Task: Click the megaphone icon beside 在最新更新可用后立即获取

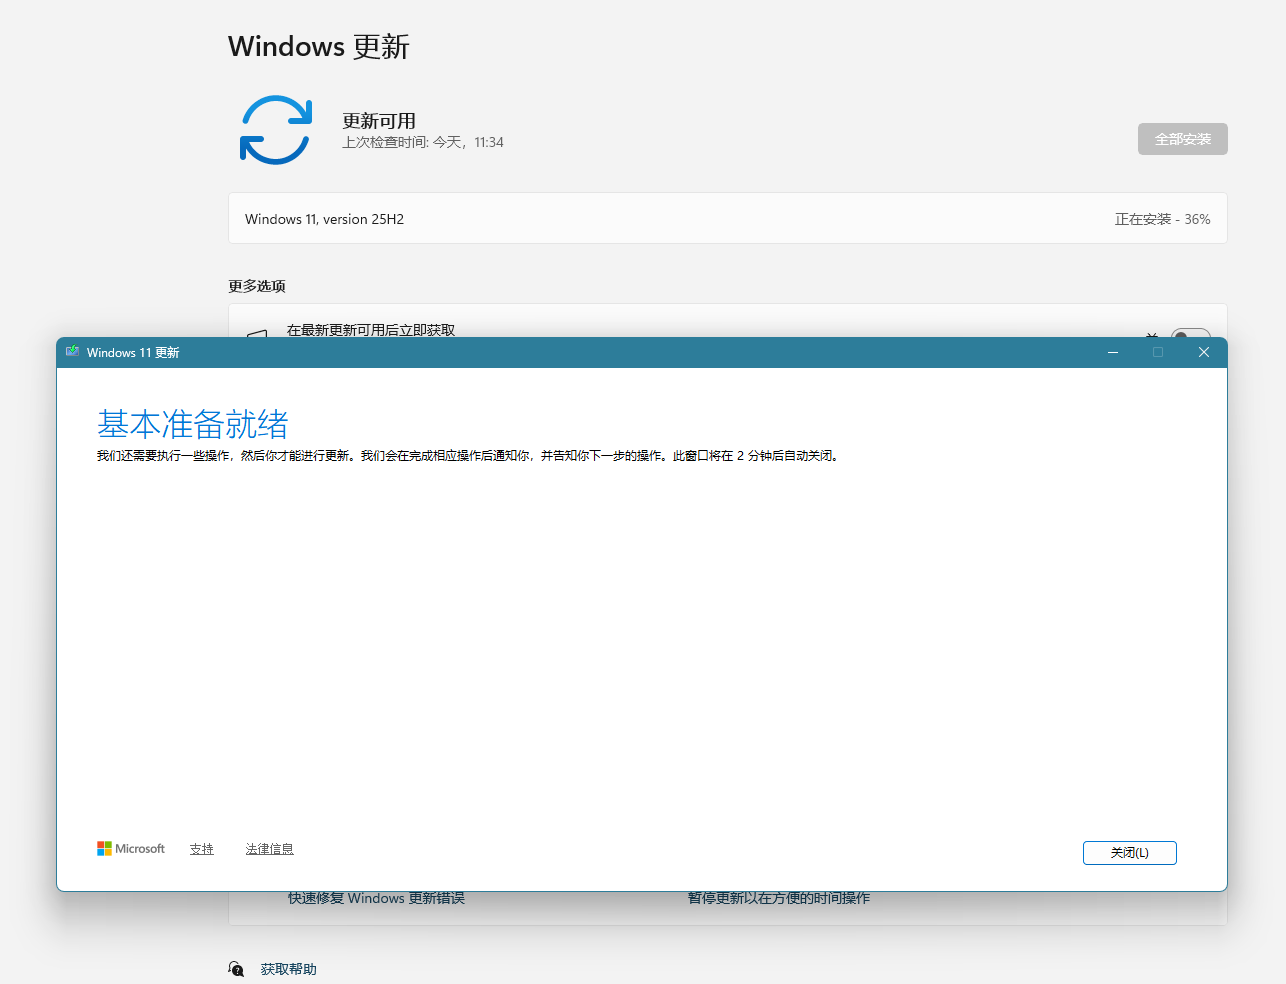Action: pos(257,333)
